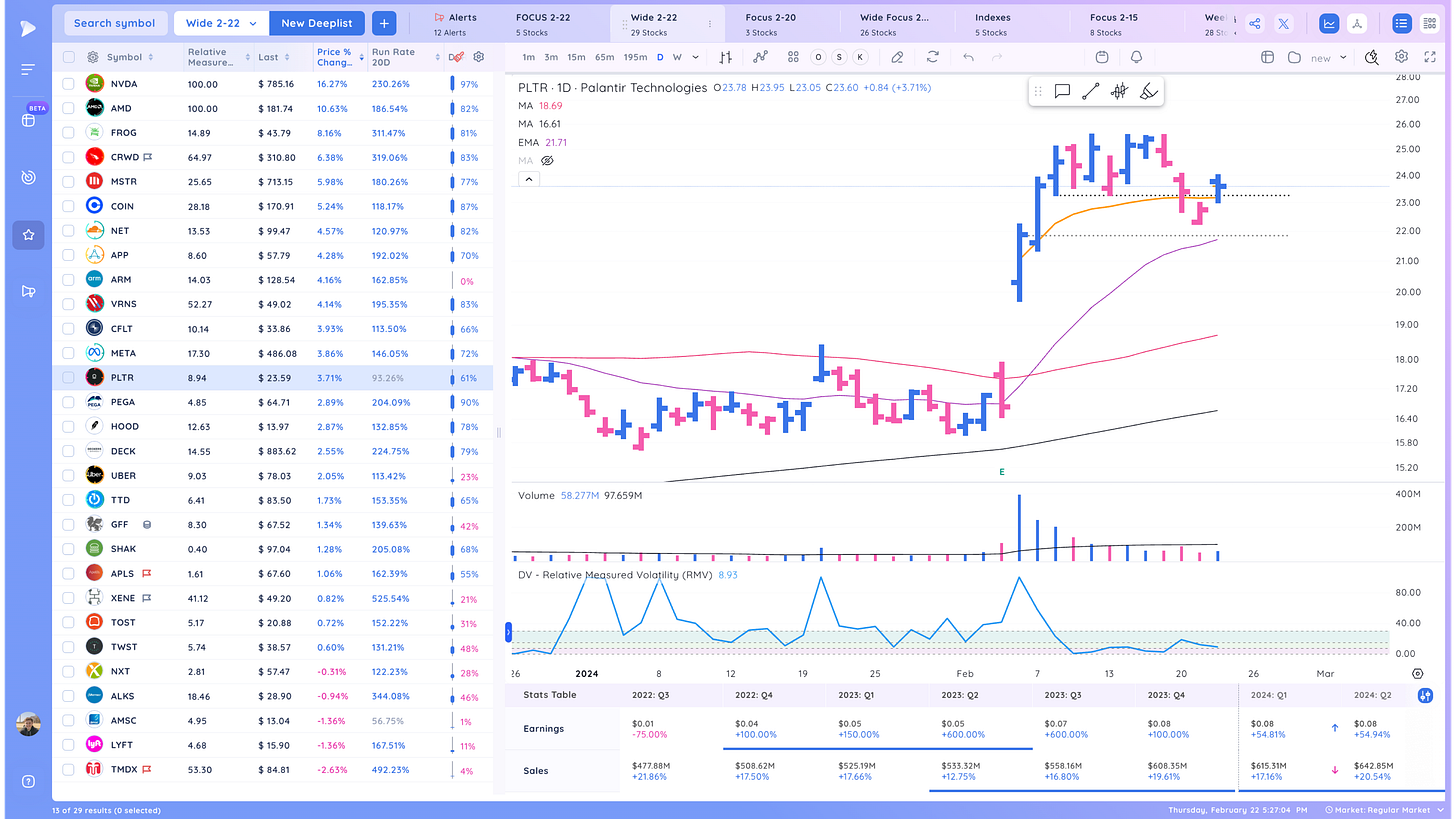The height and width of the screenshot is (819, 1456).
Task: Open the BETA dashboard icon in sidebar
Action: pos(28,120)
